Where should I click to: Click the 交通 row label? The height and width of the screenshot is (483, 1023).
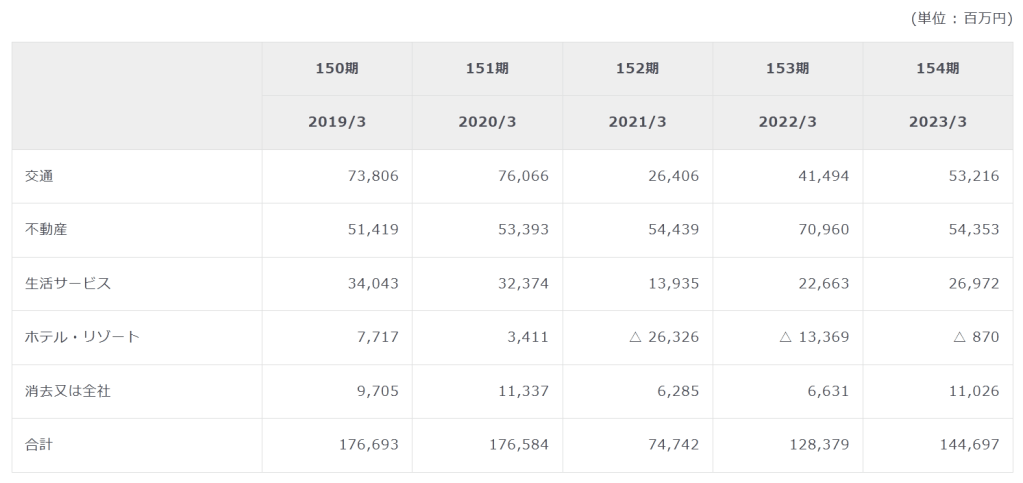(39, 176)
